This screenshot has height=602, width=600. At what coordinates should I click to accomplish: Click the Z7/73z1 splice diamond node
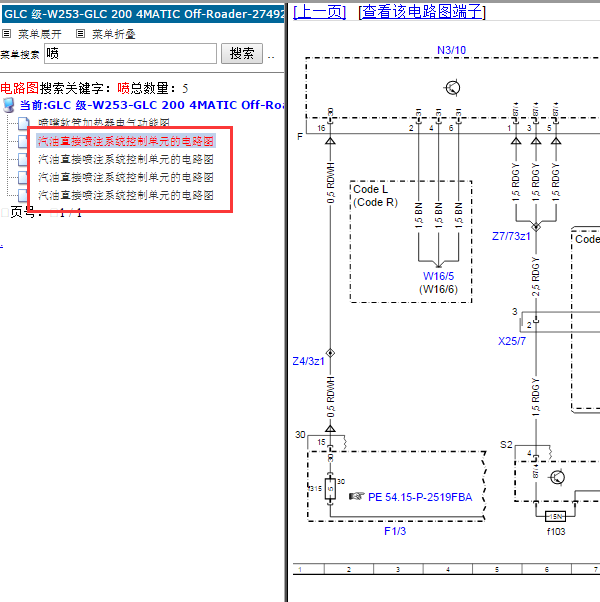click(x=536, y=227)
